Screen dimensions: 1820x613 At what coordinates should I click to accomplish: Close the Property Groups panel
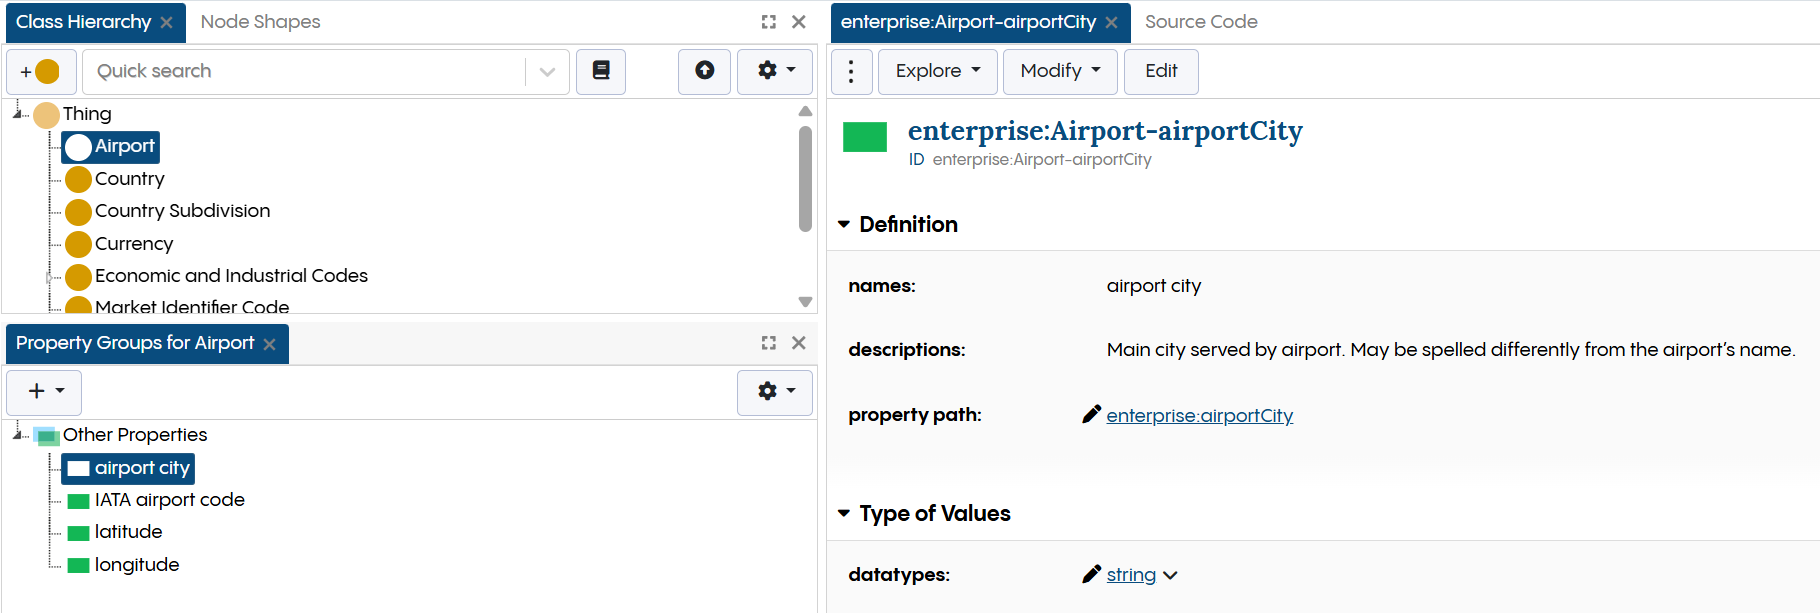click(799, 343)
